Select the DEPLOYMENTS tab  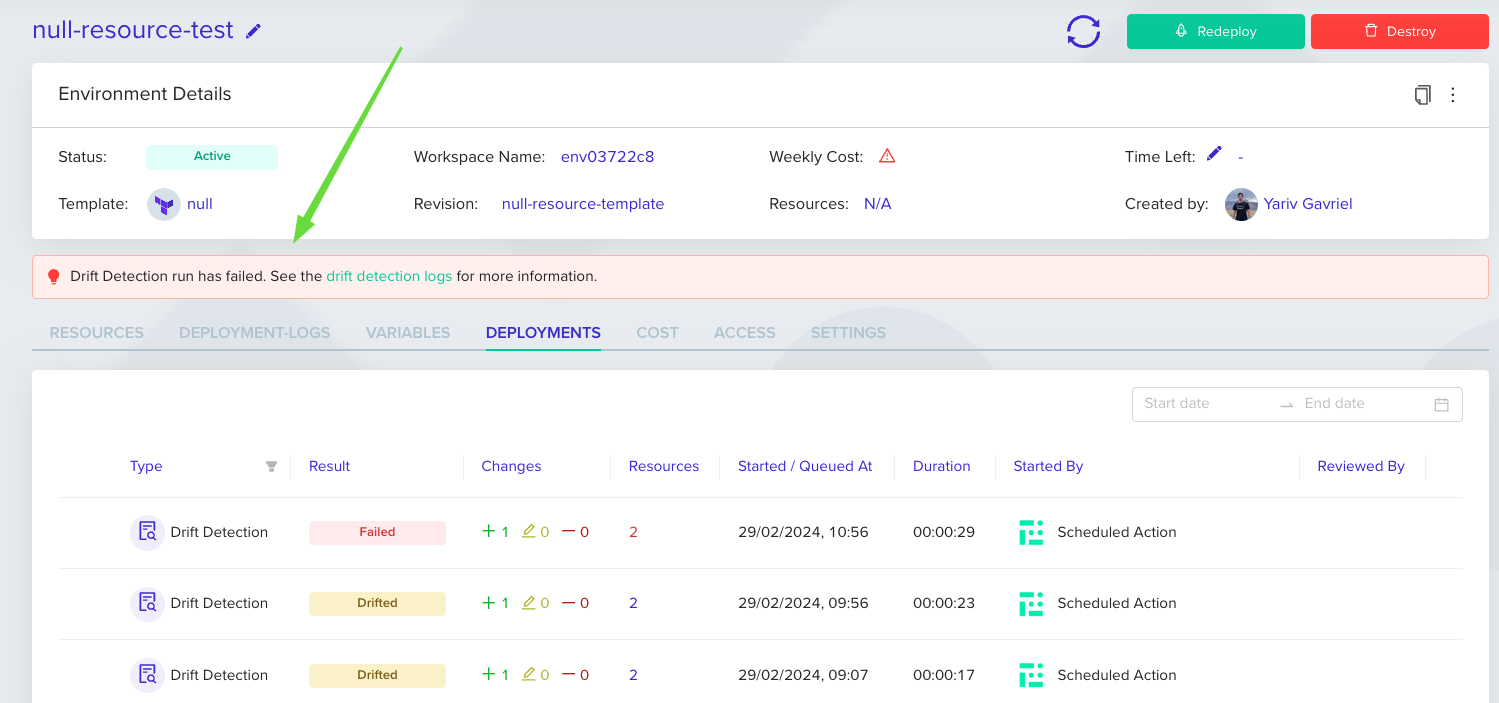coord(543,333)
